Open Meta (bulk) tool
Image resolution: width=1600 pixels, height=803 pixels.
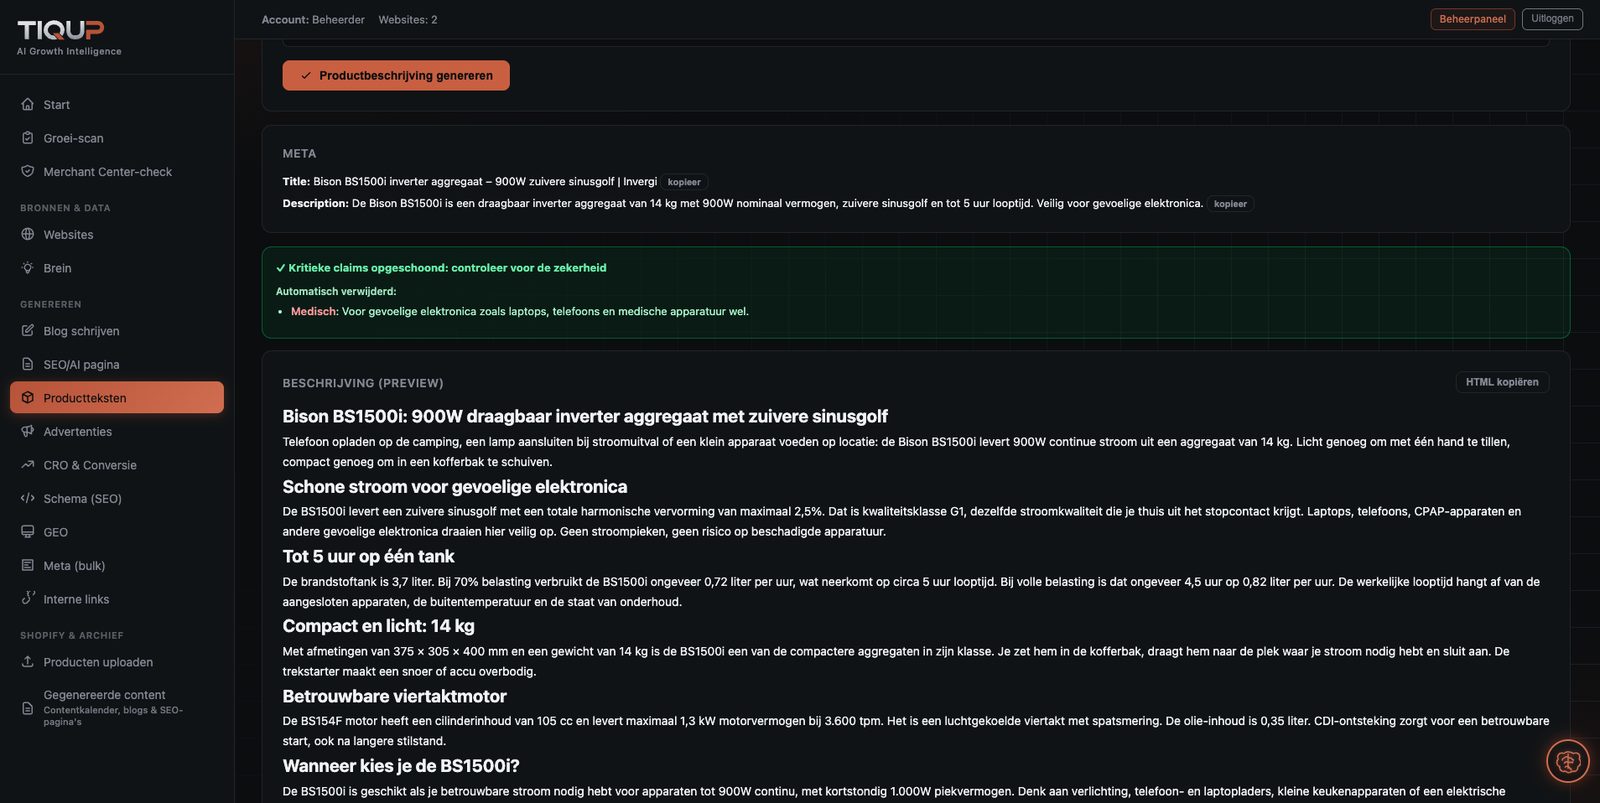(117, 565)
